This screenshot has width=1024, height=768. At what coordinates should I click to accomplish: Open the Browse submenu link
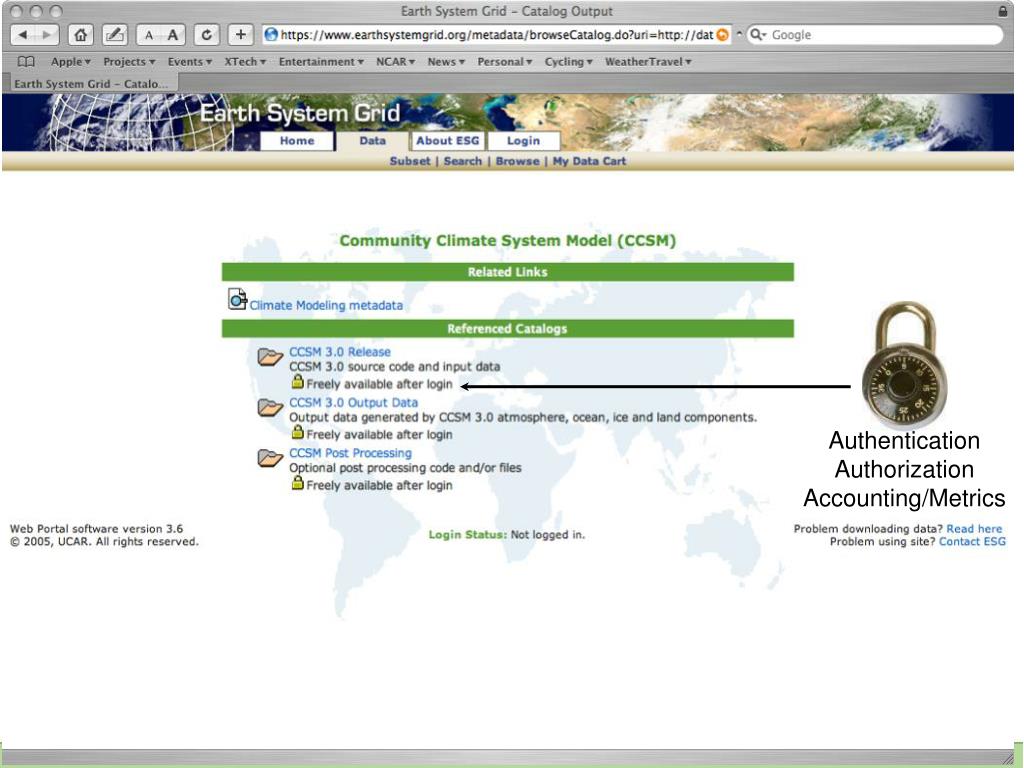tap(517, 161)
